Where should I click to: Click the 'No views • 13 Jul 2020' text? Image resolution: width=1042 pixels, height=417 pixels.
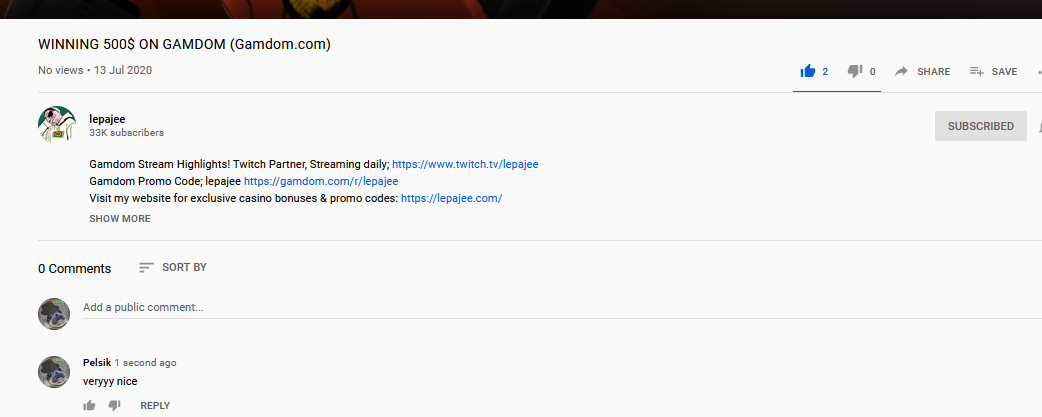click(95, 70)
